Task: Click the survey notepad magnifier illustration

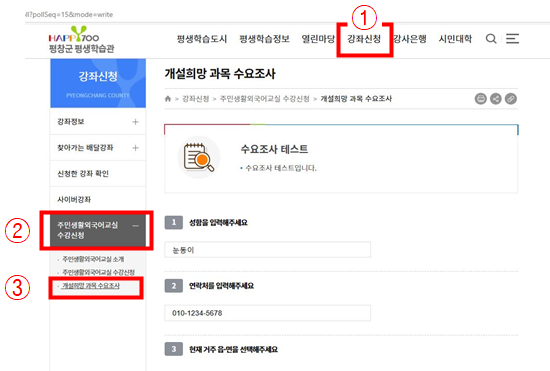Action: coord(199,157)
